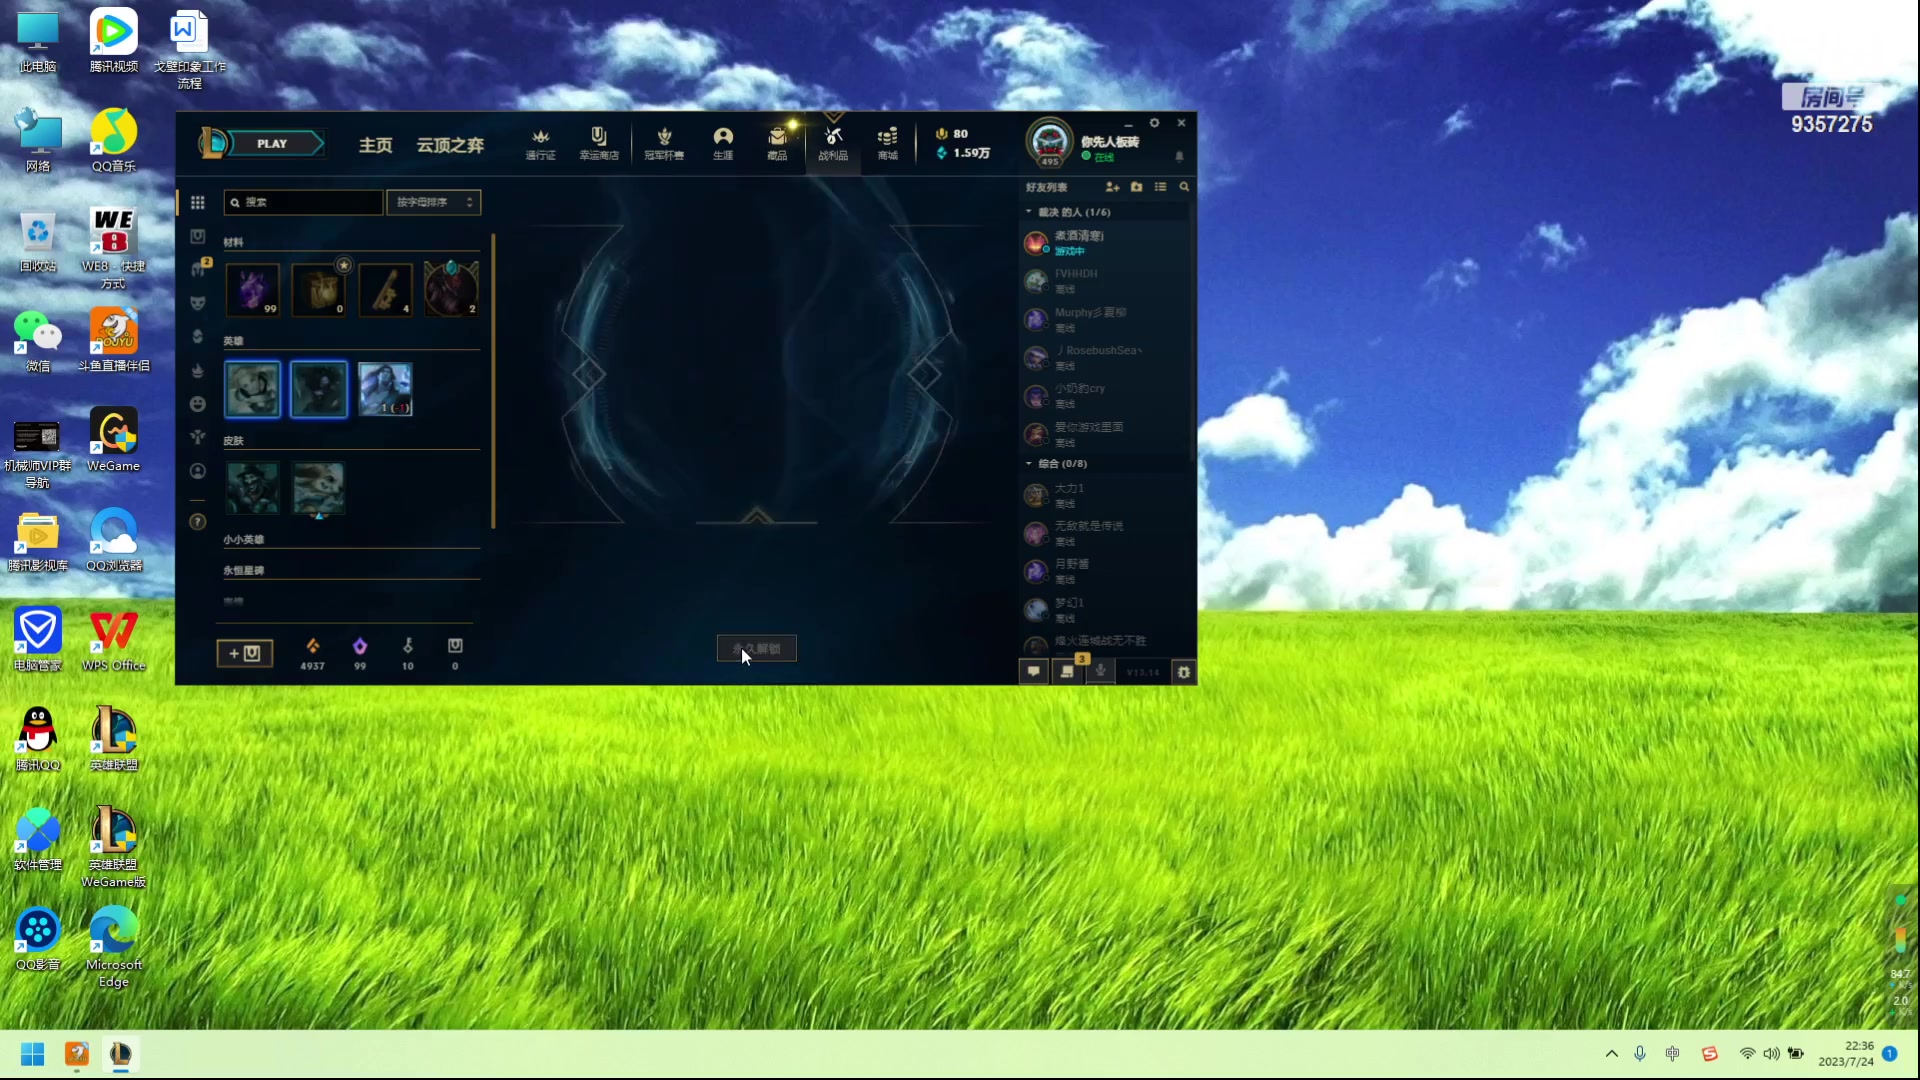The height and width of the screenshot is (1080, 1920).
Task: Select the champion shard marked 1 (-1)
Action: [x=385, y=389]
